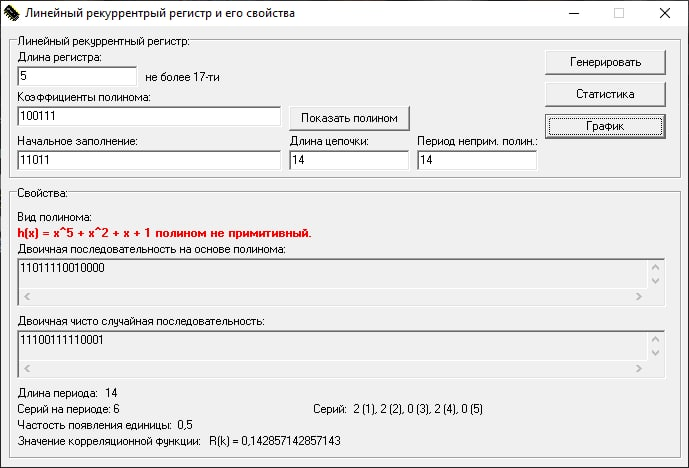Image resolution: width=689 pixels, height=468 pixels.
Task: Click the down arrow of the polynomial sequence scrollbar
Action: pos(655,281)
